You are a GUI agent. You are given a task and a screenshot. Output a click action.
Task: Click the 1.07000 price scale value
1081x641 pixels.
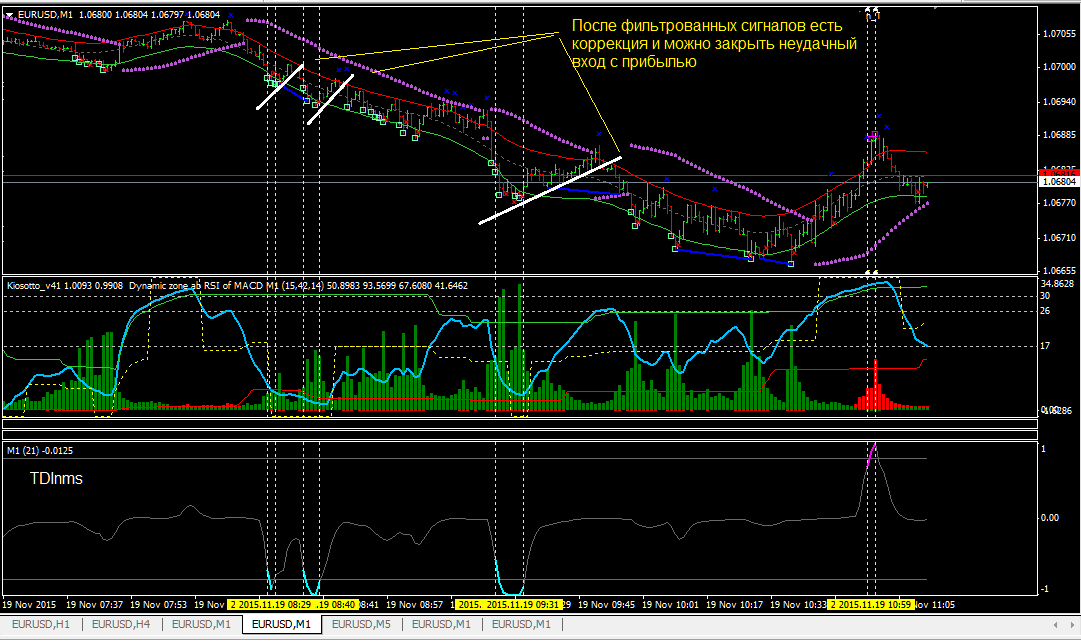[x=1059, y=67]
